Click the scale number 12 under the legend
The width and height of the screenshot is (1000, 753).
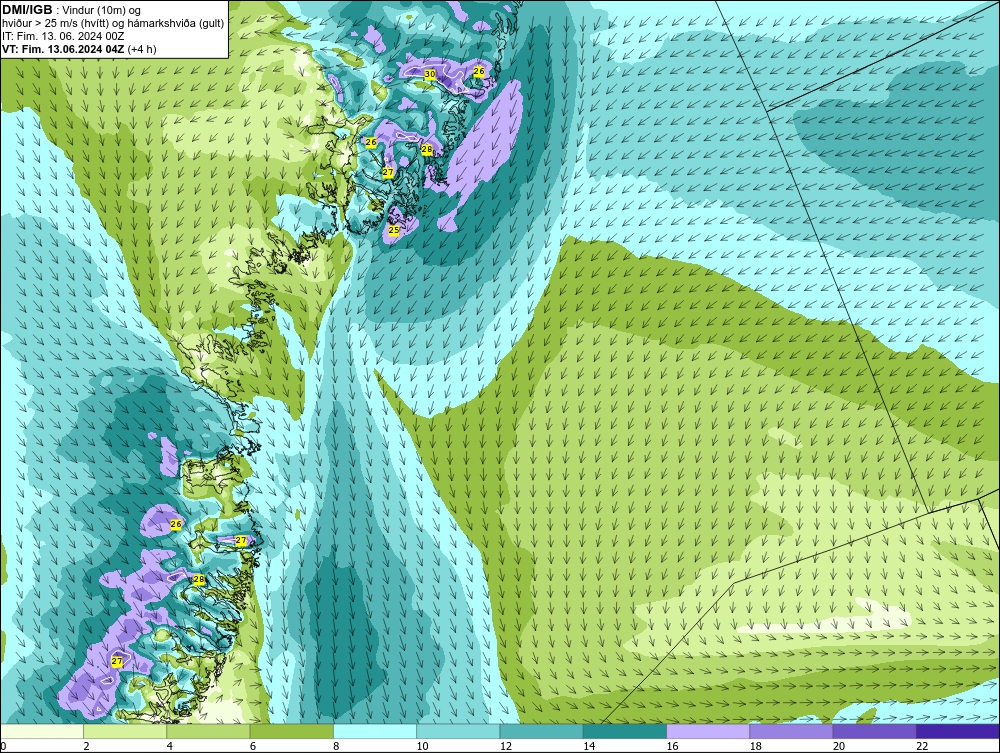tap(506, 746)
